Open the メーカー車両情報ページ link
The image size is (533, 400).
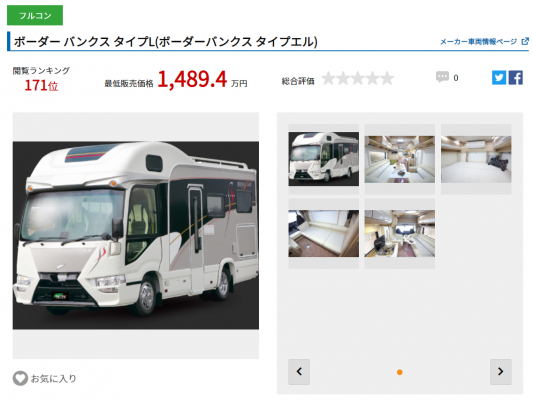point(479,41)
